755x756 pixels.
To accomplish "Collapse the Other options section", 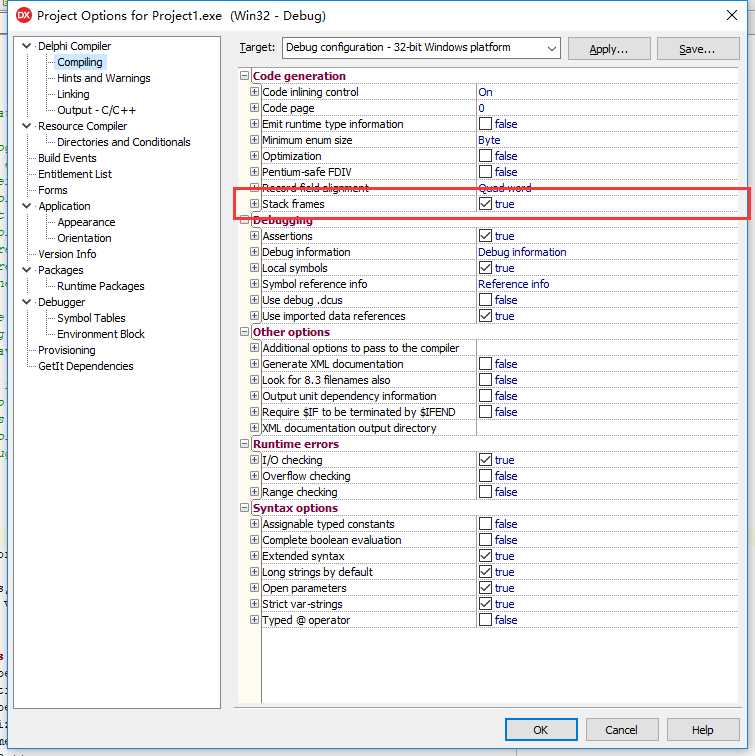I will pos(244,332).
